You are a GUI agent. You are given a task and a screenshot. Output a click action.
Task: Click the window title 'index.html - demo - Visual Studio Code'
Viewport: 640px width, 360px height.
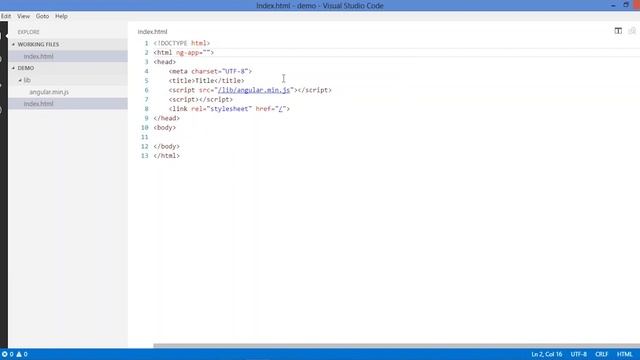(320, 6)
